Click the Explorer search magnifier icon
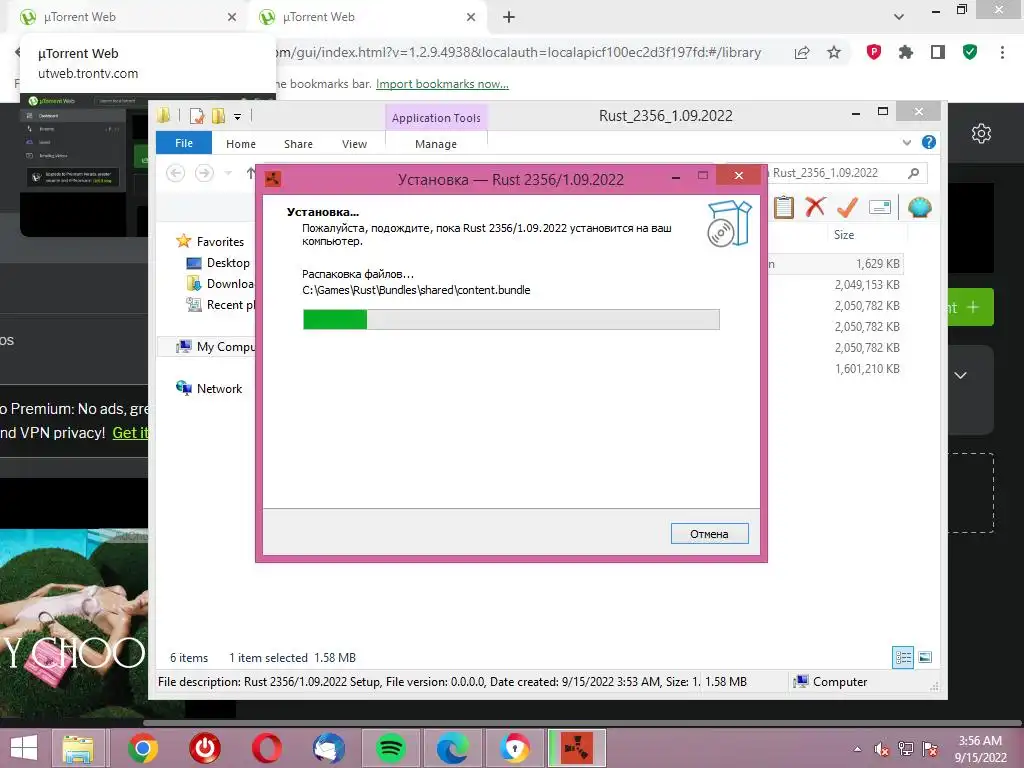 point(914,173)
